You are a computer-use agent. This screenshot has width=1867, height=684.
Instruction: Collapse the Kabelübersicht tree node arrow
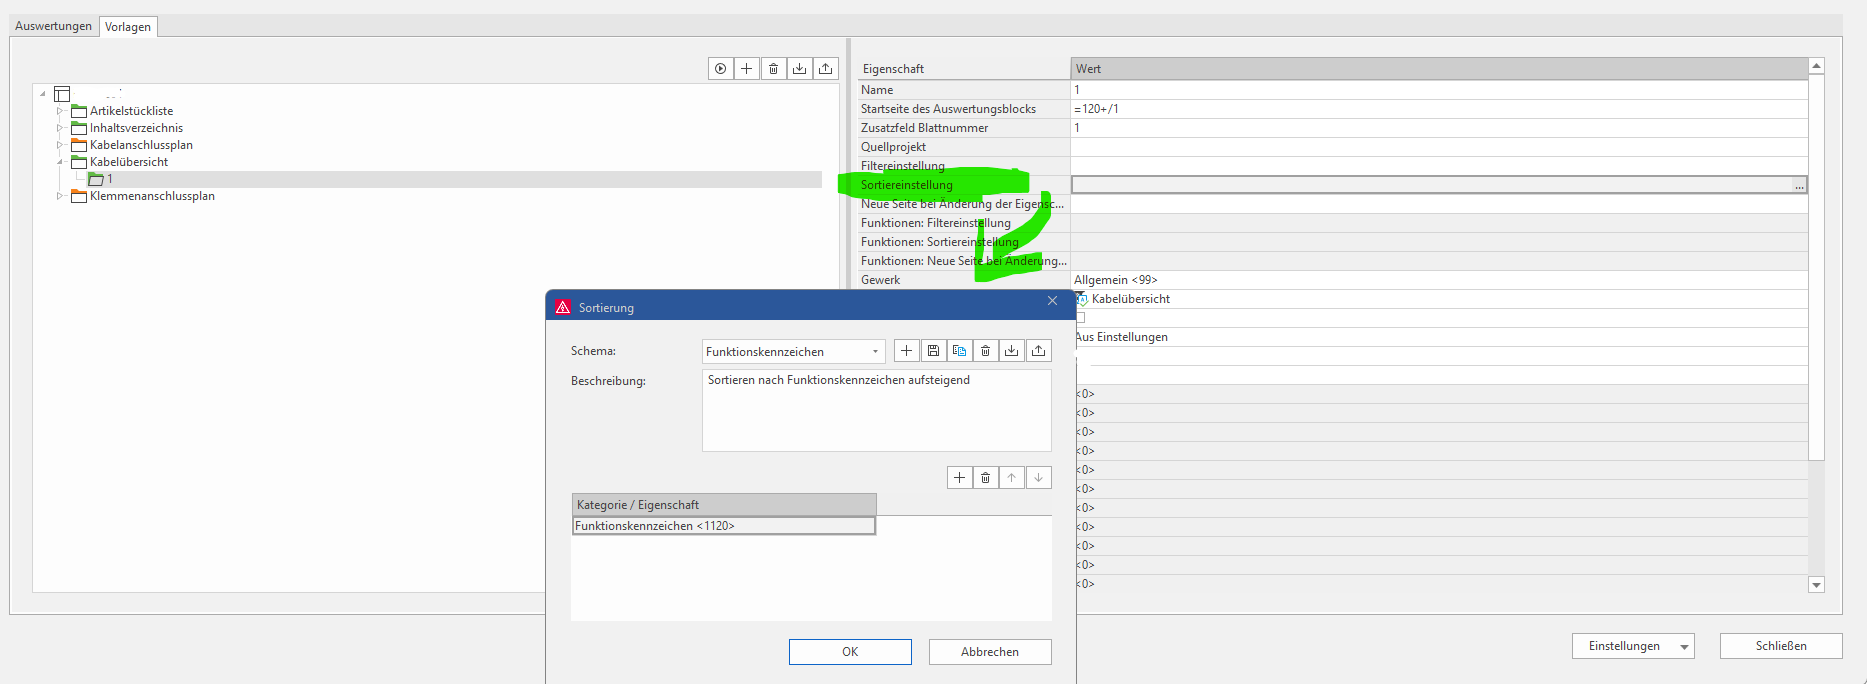(60, 162)
